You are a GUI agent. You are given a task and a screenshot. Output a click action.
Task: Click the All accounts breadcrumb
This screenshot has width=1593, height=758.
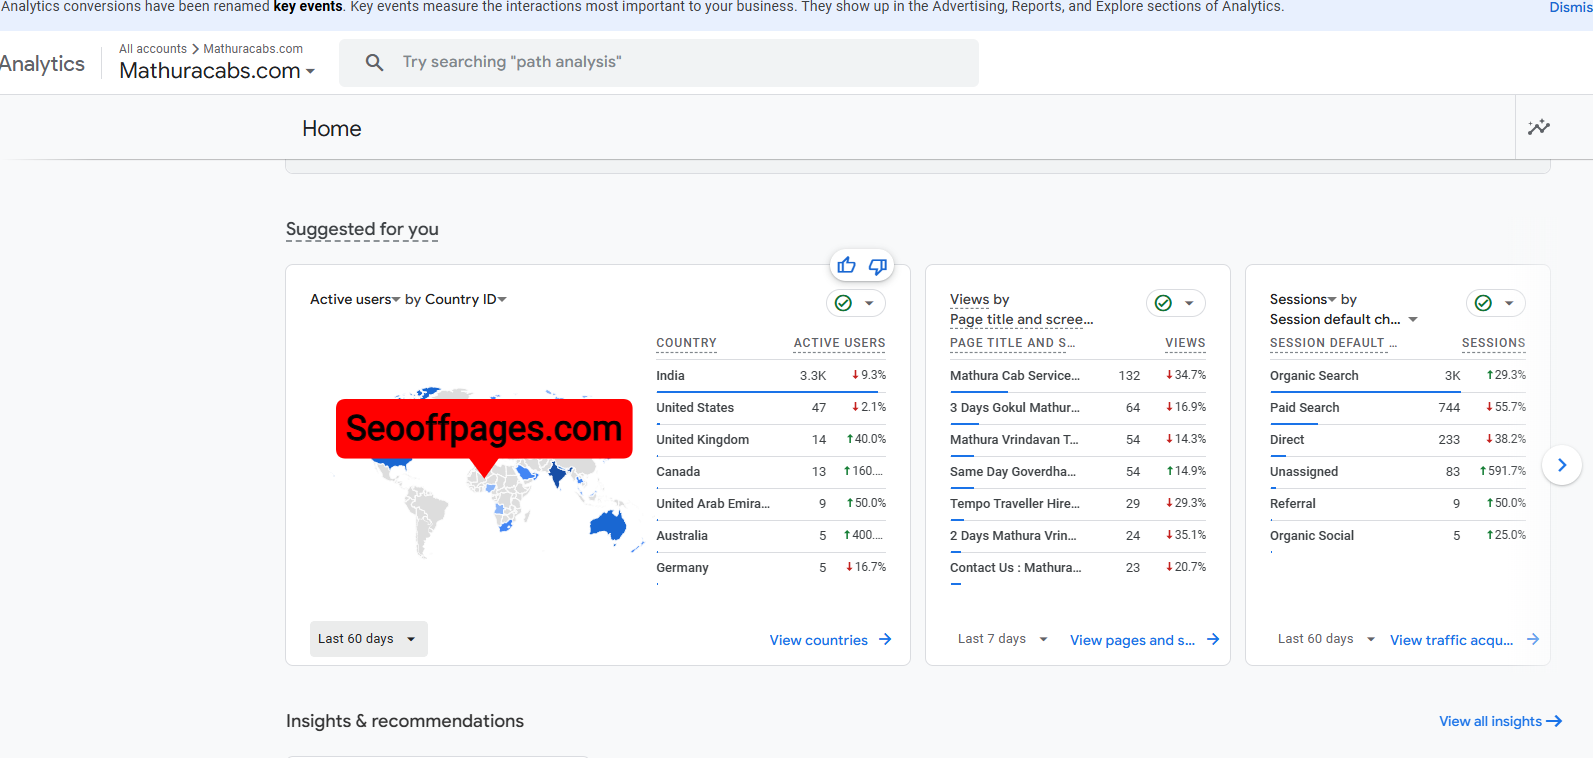(x=153, y=49)
